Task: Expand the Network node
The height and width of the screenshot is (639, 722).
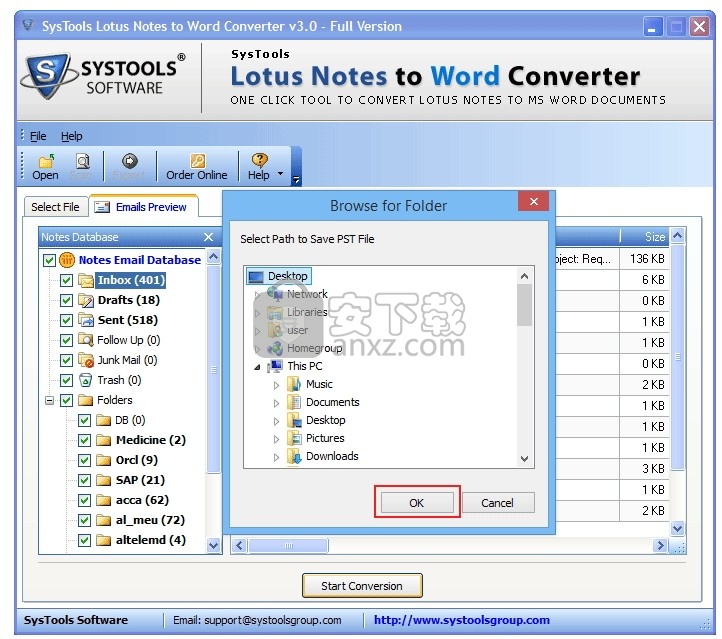Action: (x=257, y=295)
